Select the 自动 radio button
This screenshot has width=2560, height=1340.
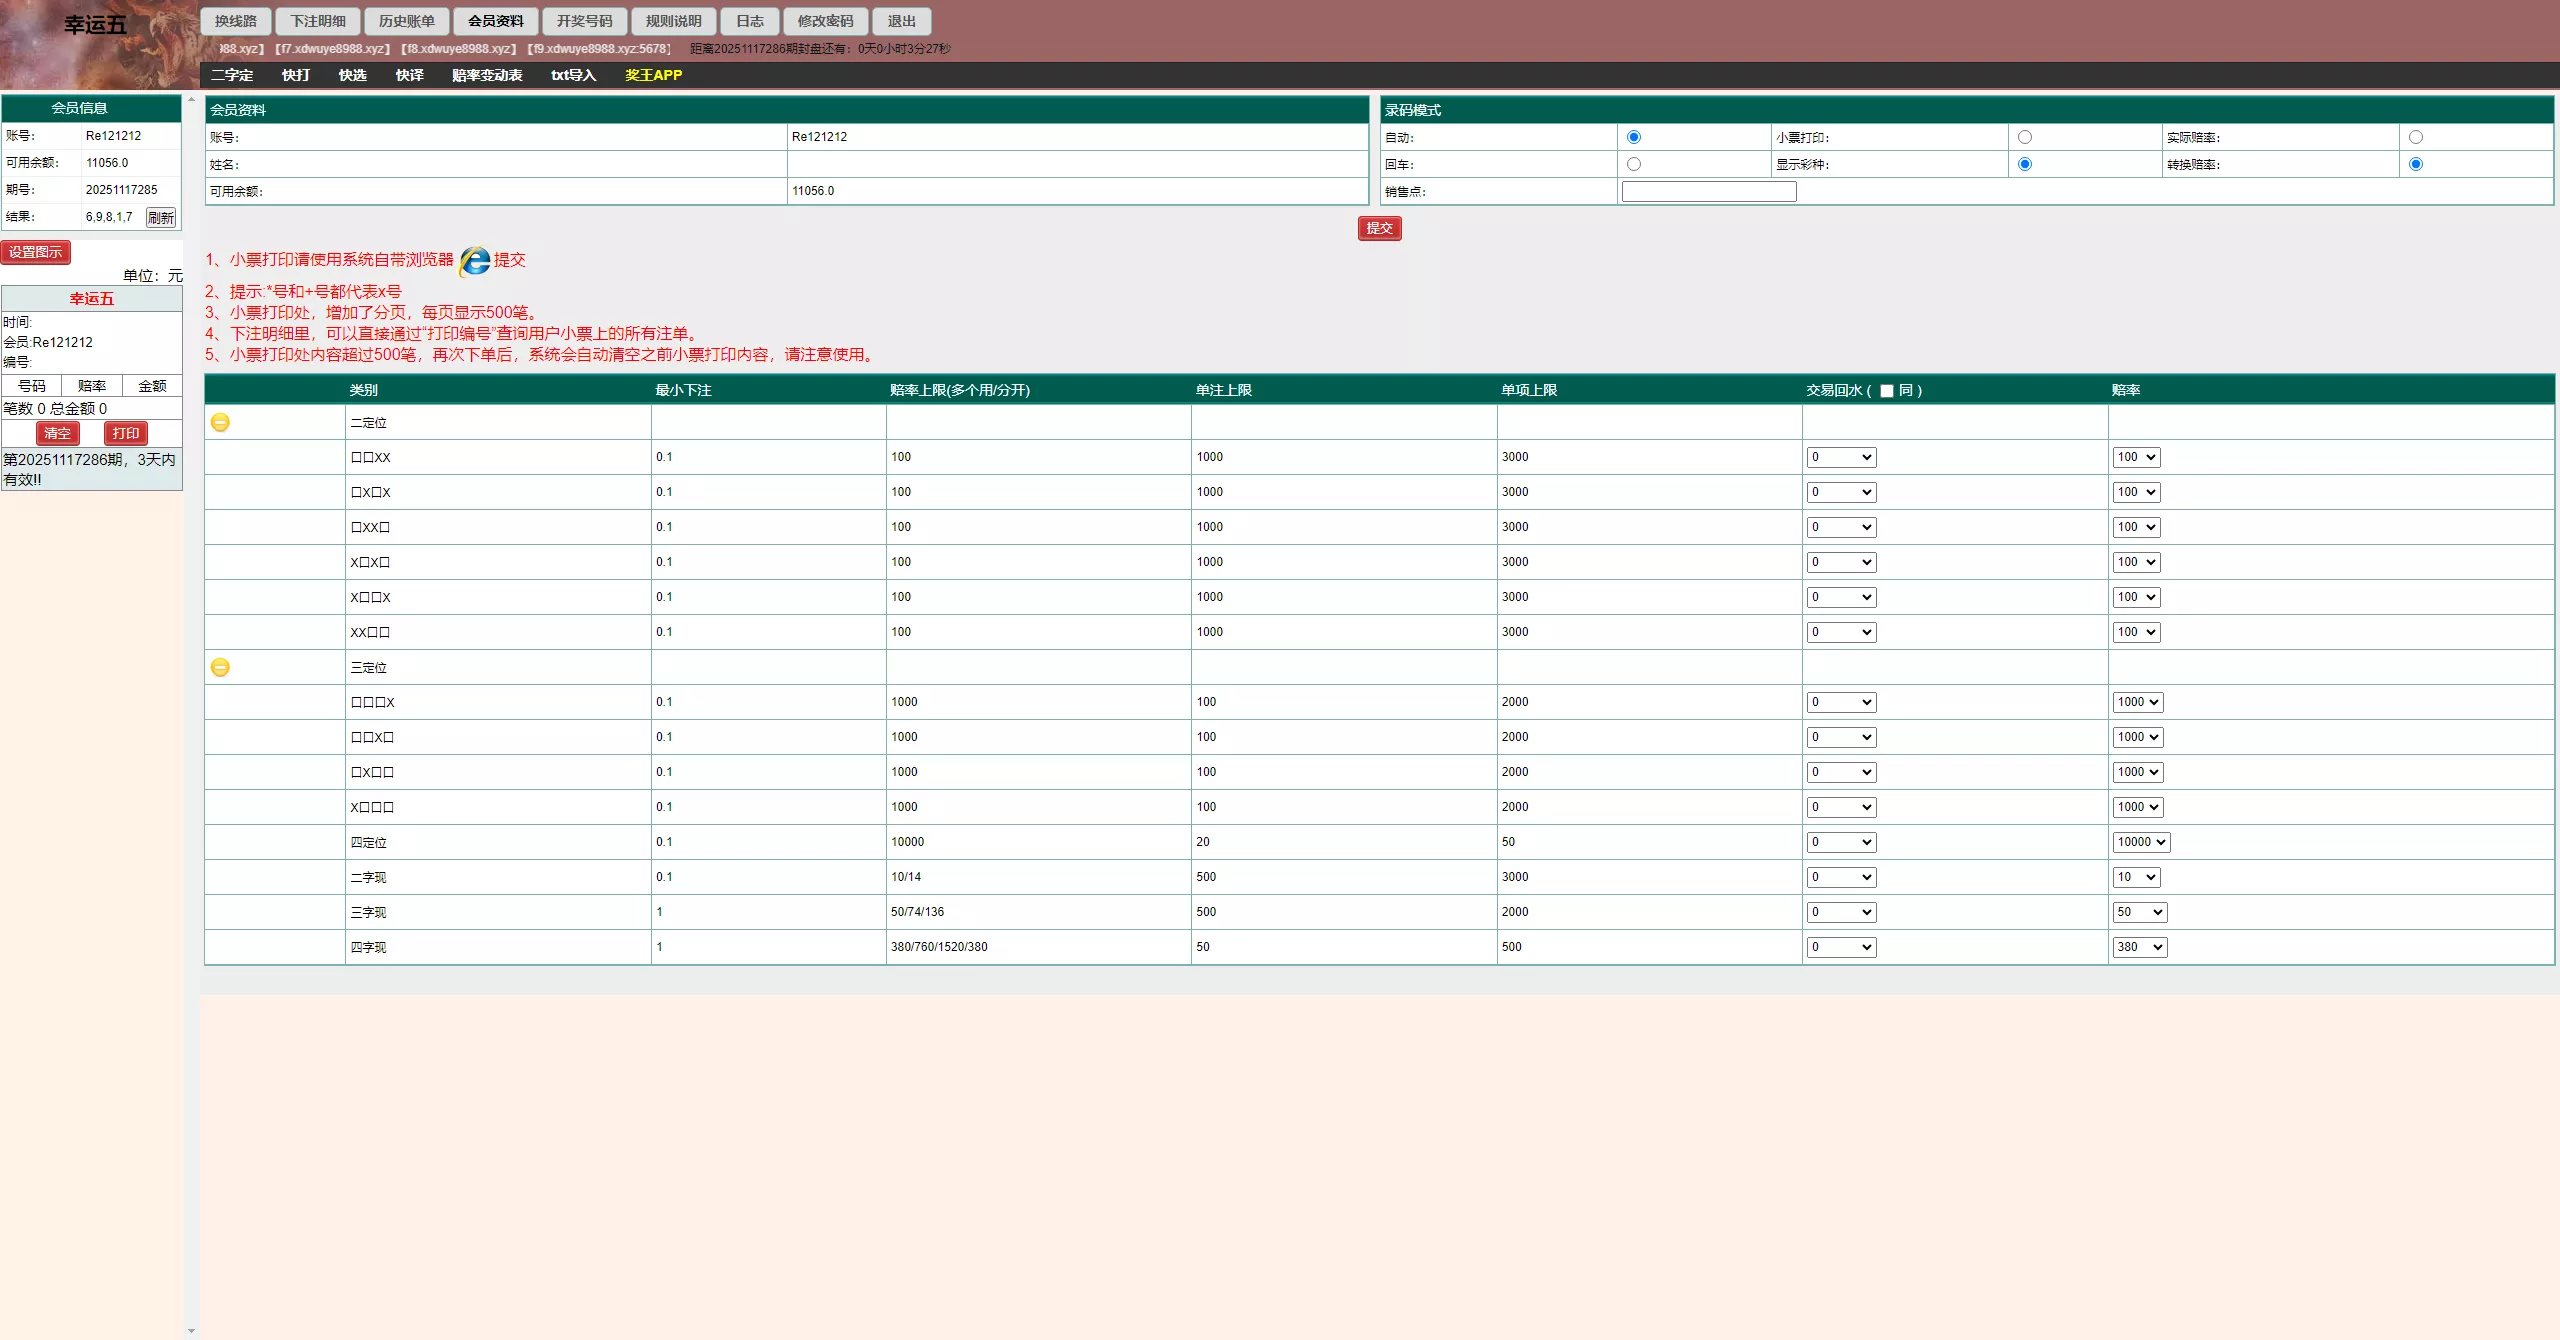[x=1634, y=137]
